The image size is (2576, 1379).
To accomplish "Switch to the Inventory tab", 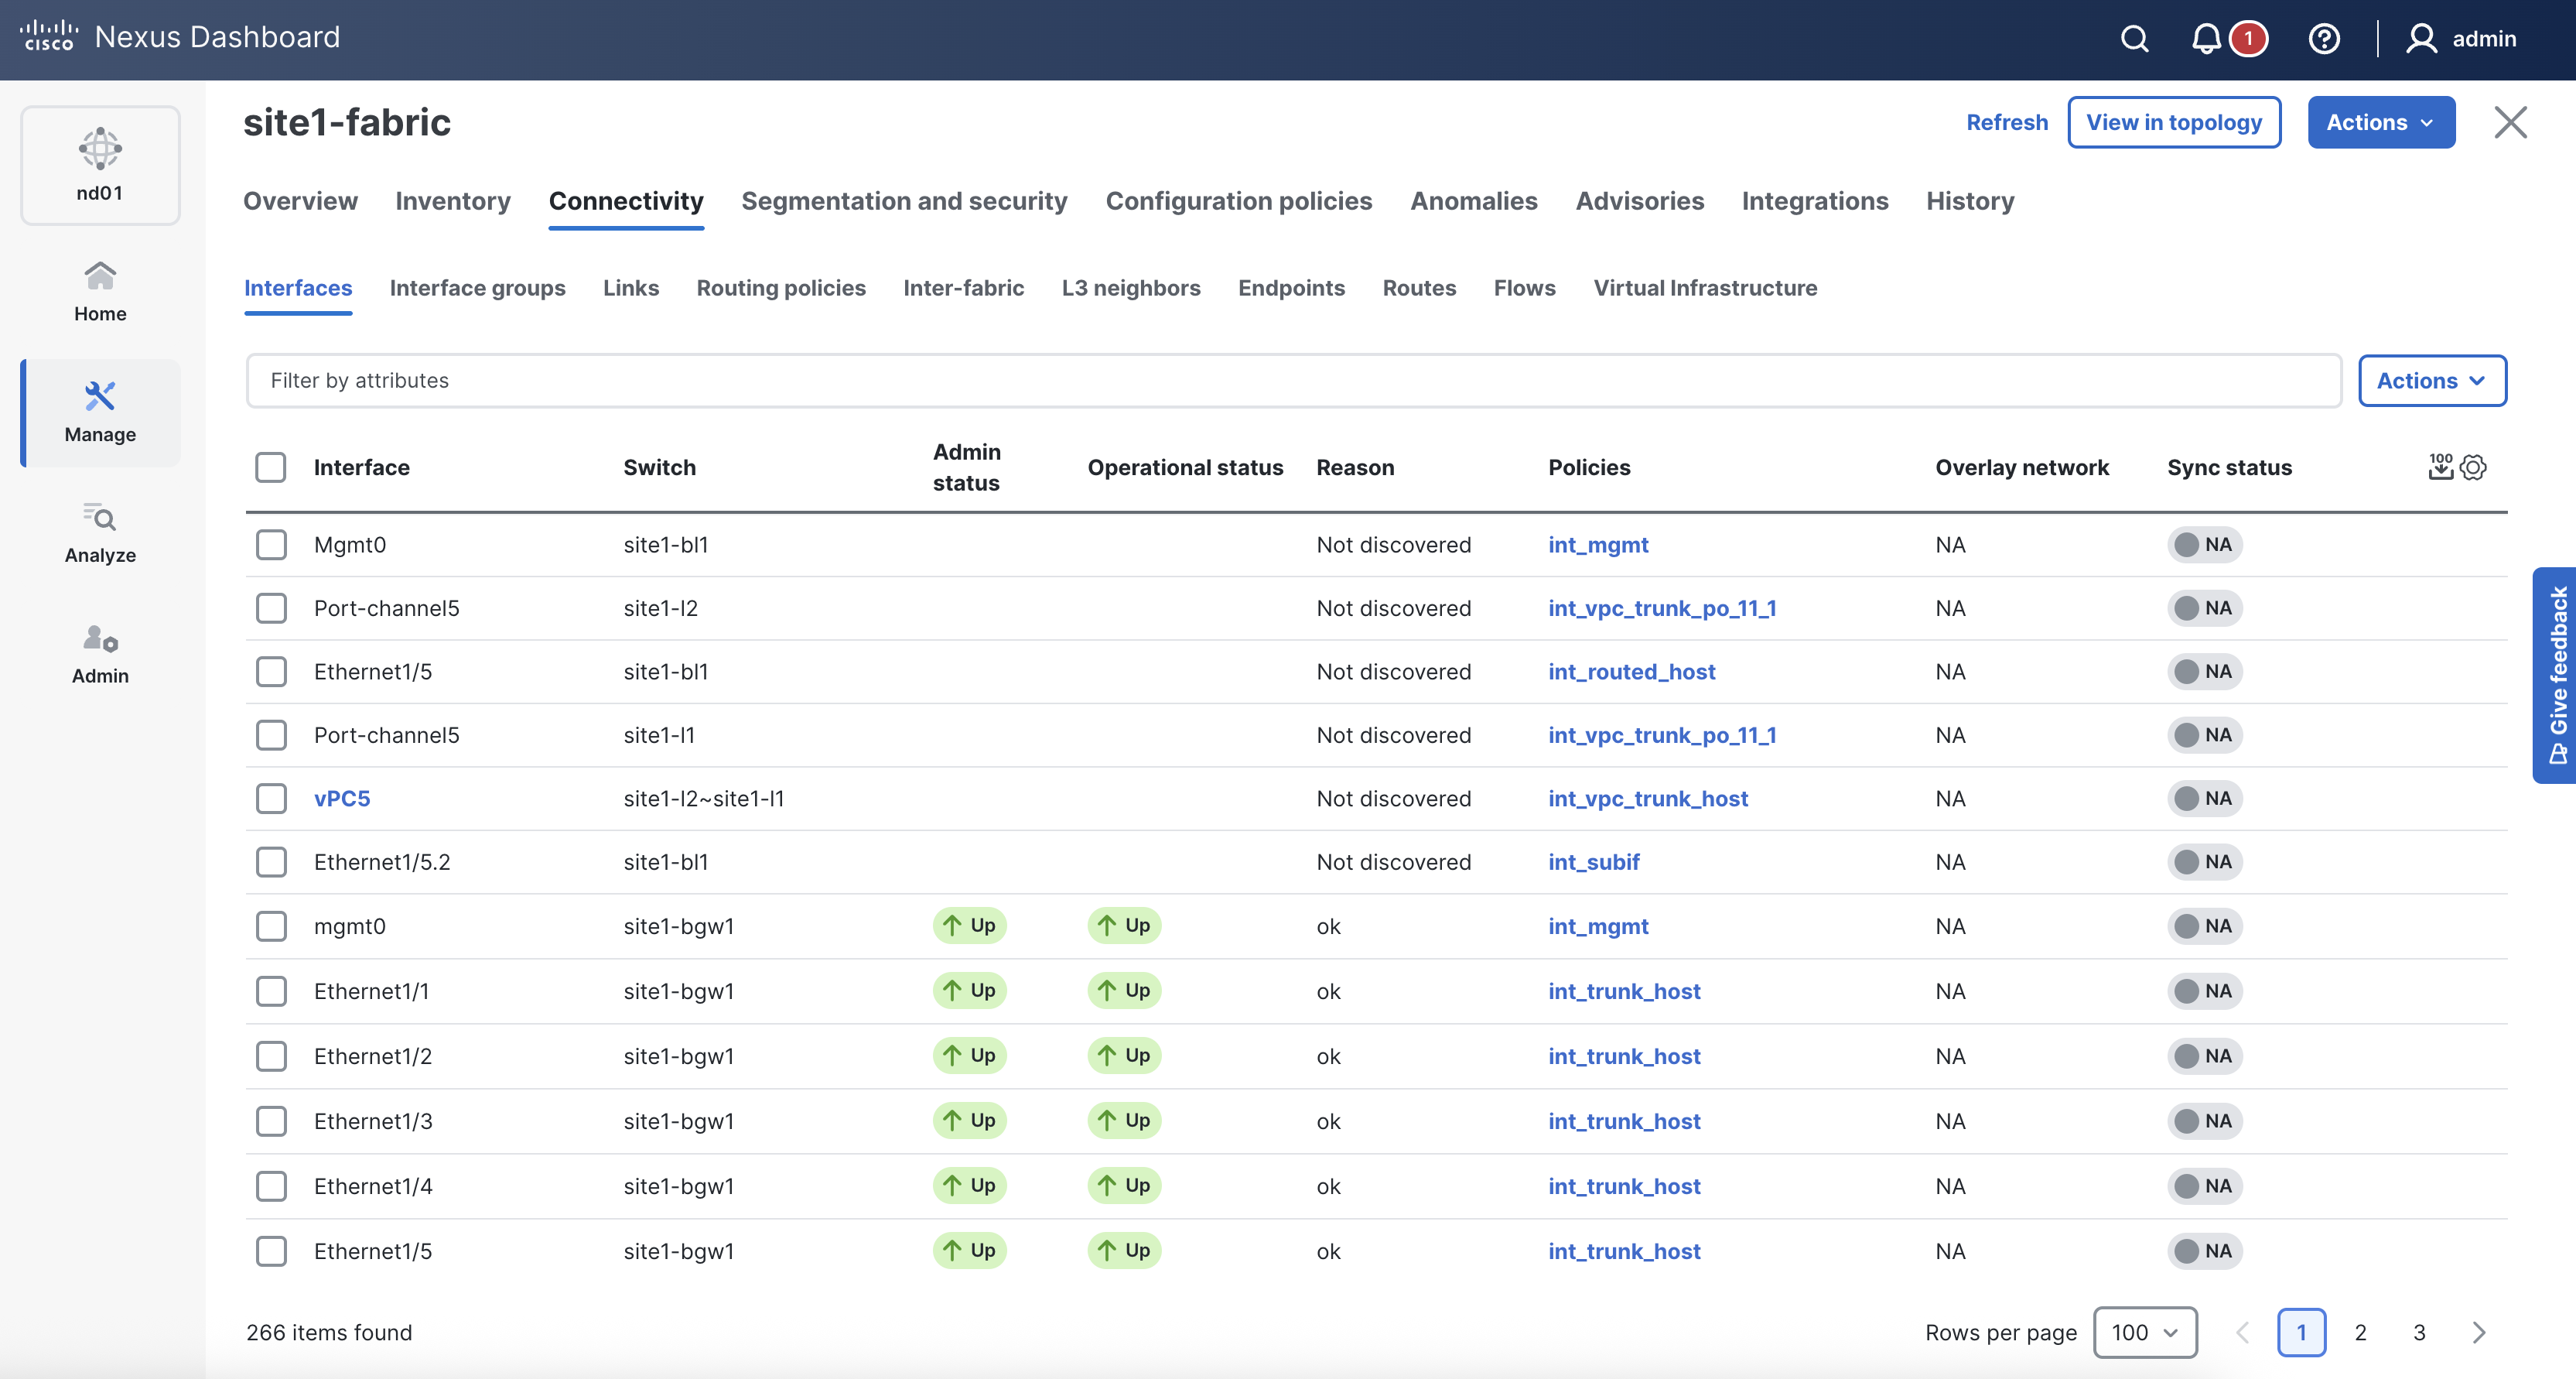I will 452,201.
